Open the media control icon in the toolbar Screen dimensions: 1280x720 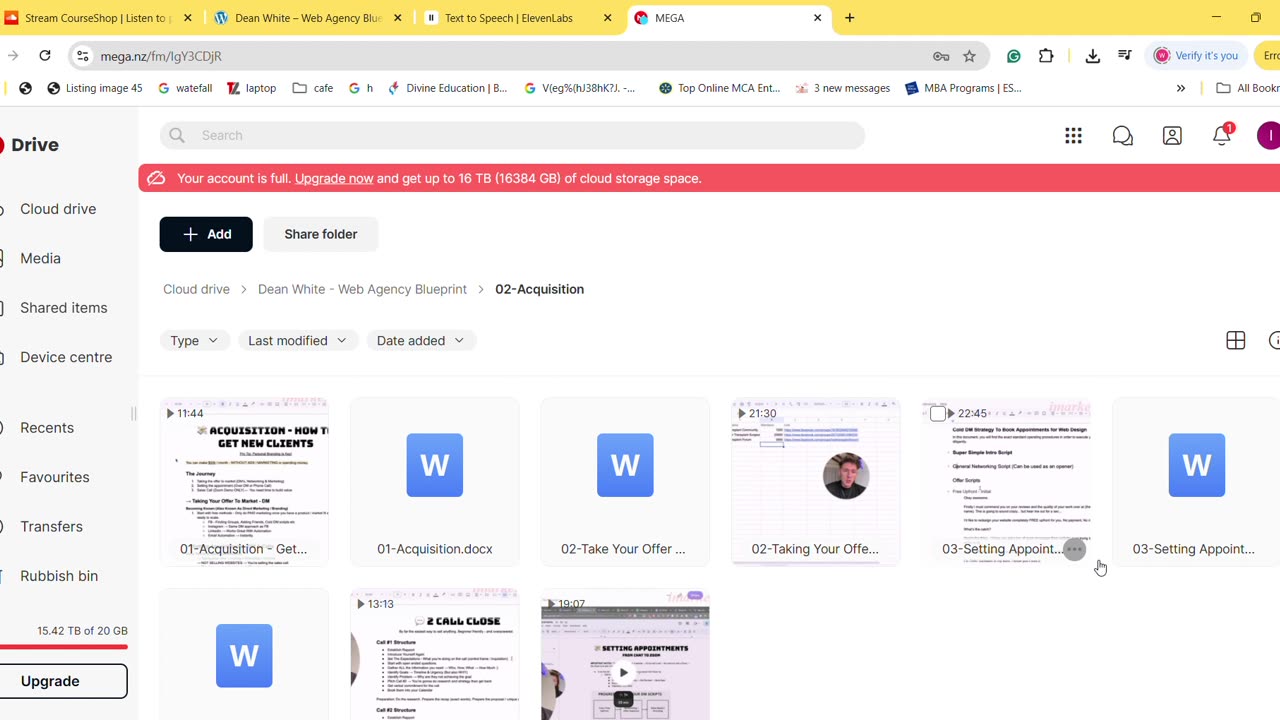[x=1125, y=56]
